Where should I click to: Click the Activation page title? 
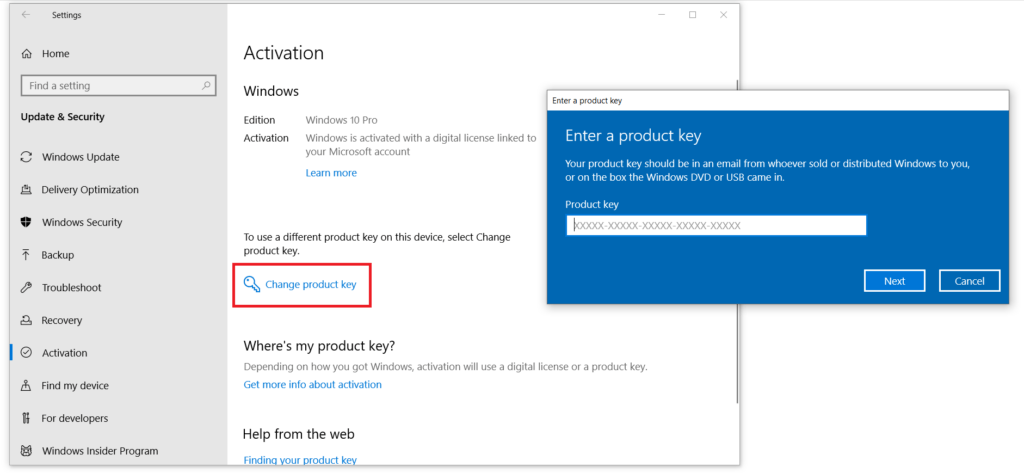(283, 53)
